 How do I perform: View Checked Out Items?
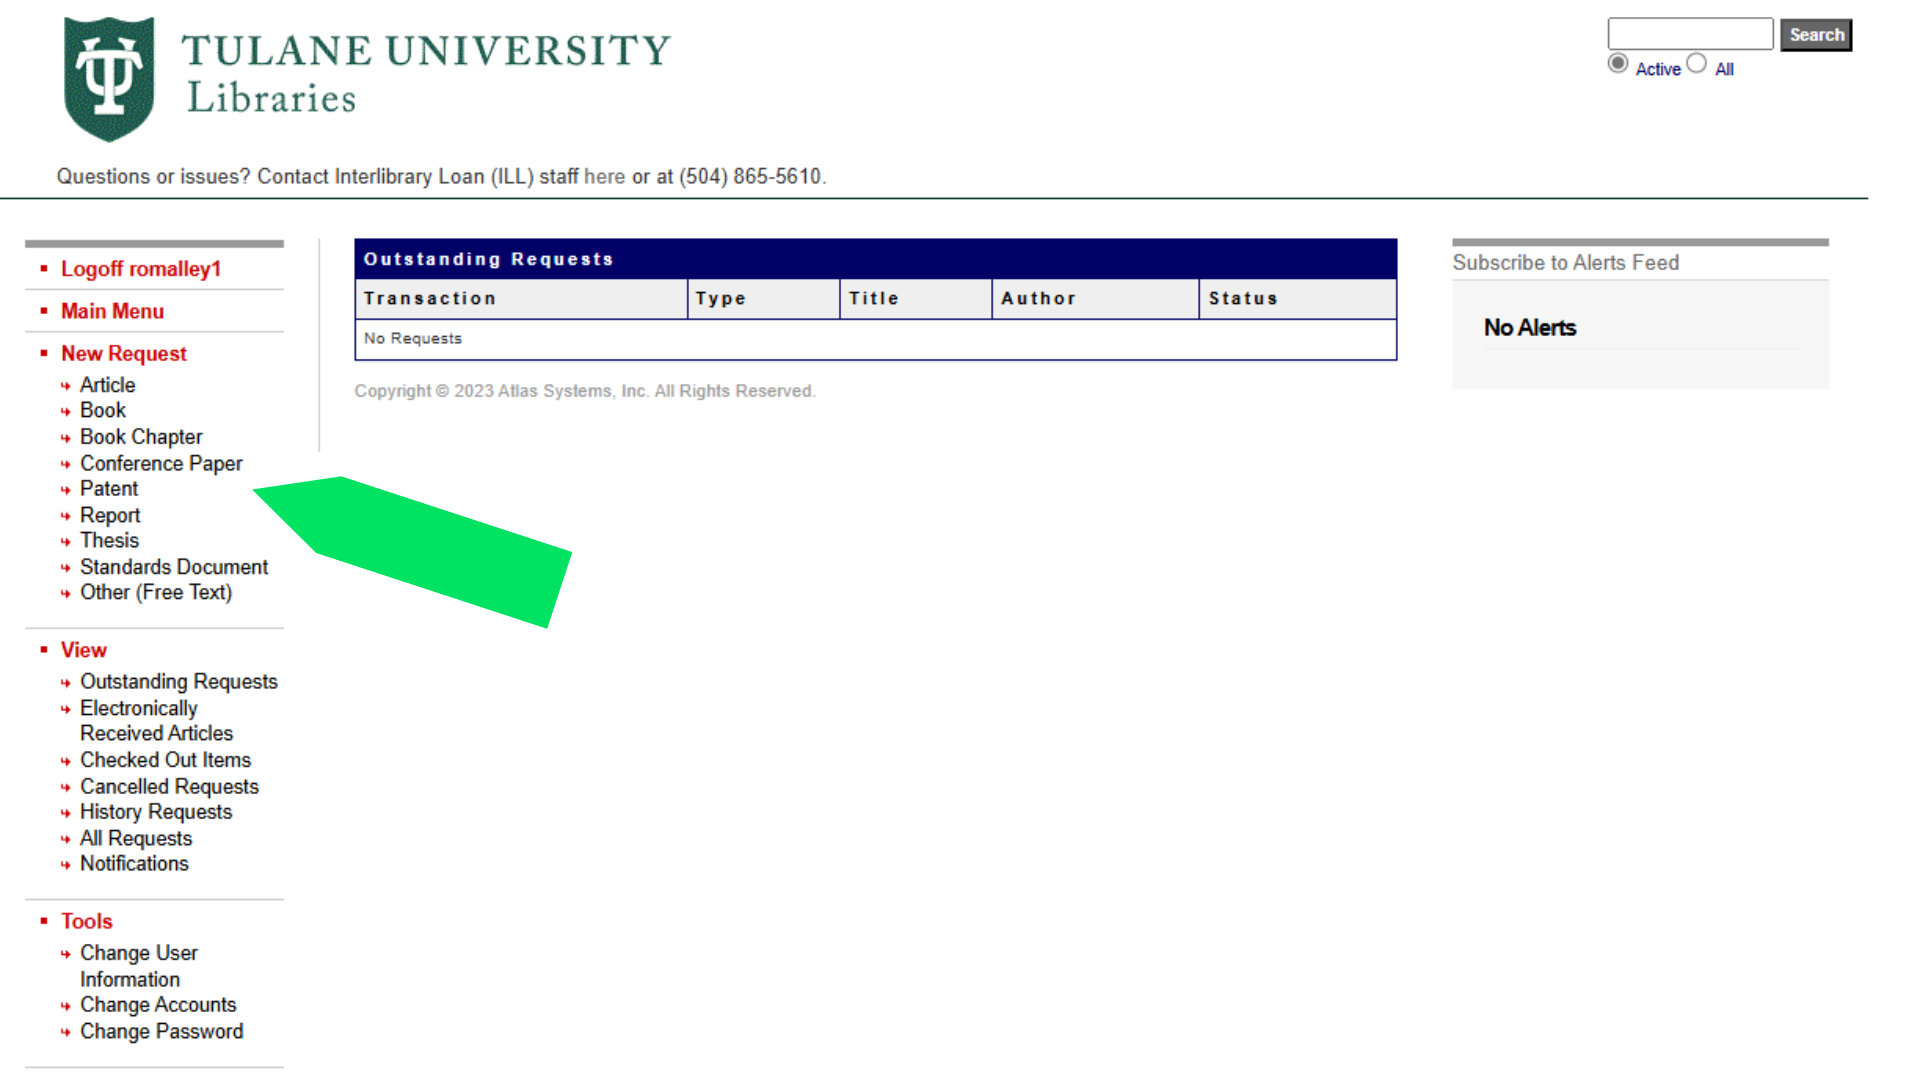(165, 760)
